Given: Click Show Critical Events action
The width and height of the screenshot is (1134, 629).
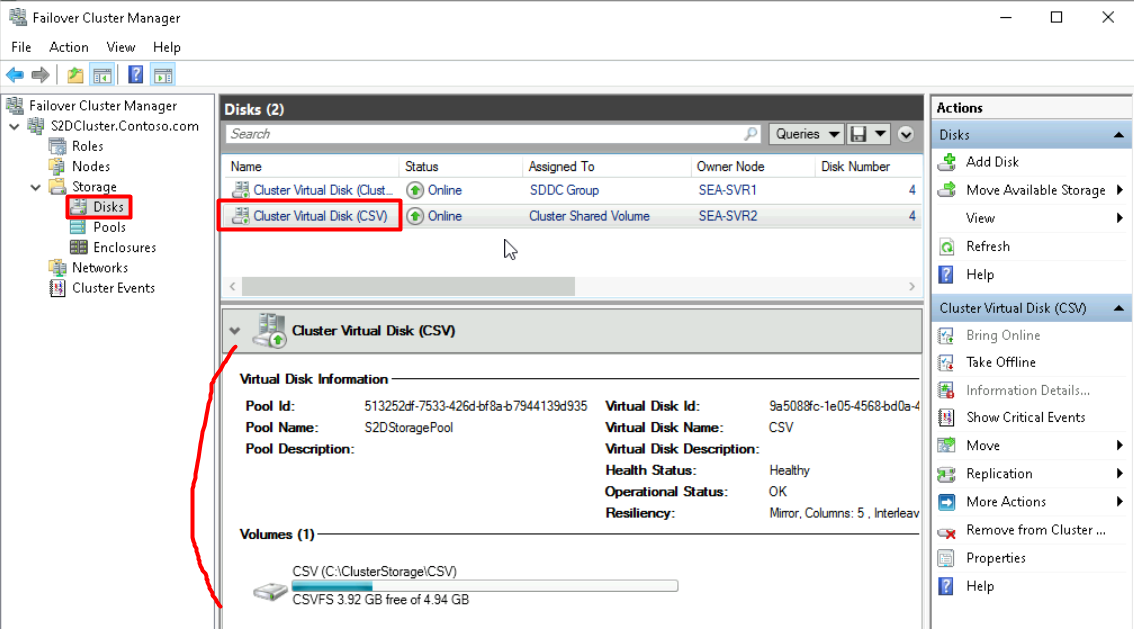Looking at the screenshot, I should (x=1026, y=417).
